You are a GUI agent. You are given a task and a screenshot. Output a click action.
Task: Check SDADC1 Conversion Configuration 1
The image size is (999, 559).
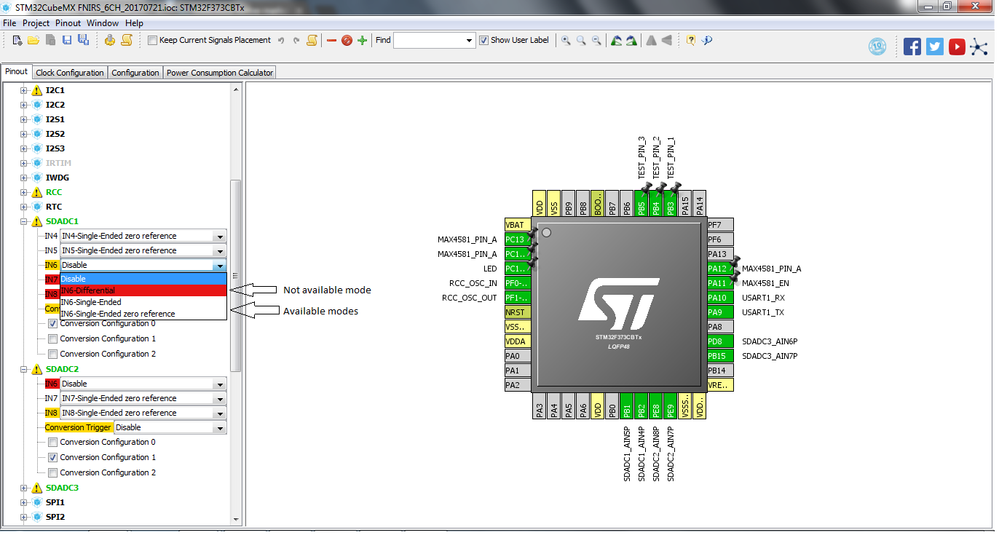[x=53, y=339]
